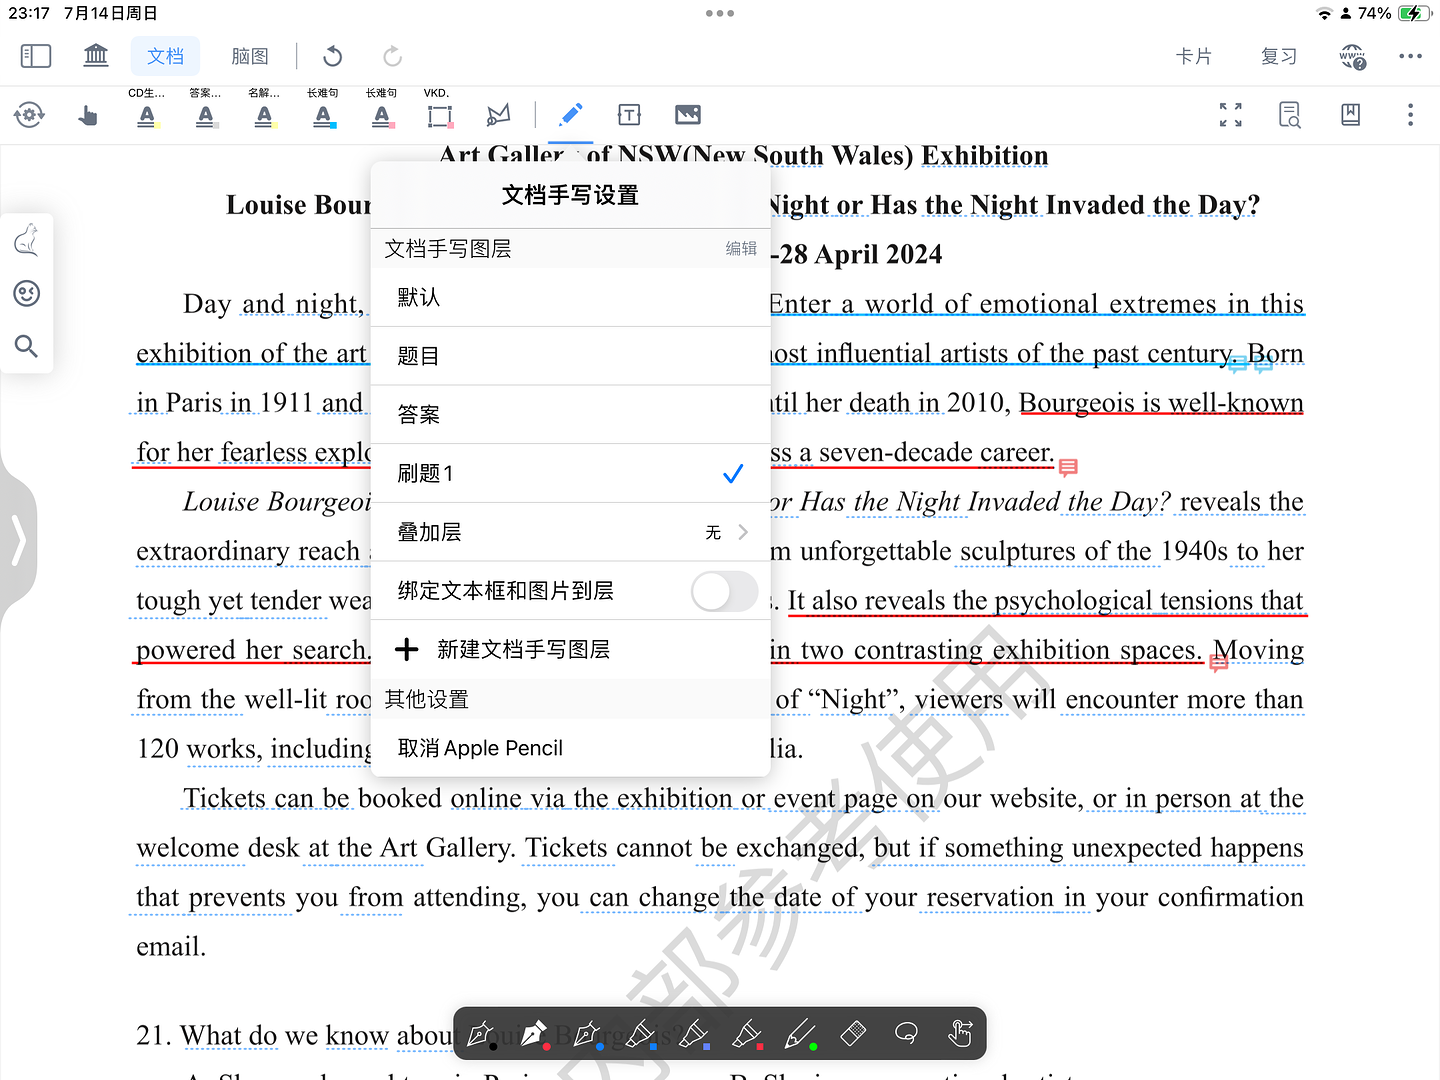
Task: Expand the 叠加层 overlay layer option
Action: pyautogui.click(x=570, y=532)
